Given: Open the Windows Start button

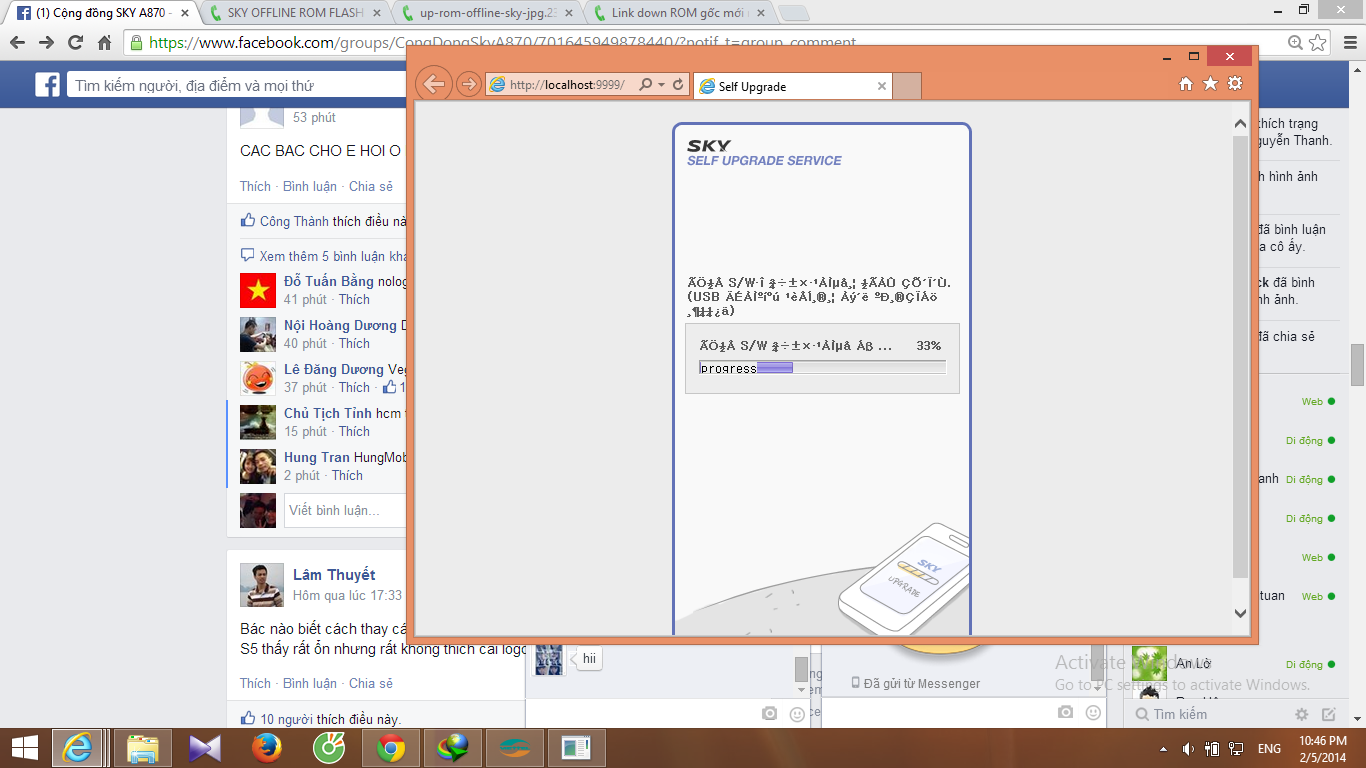Looking at the screenshot, I should coord(25,748).
